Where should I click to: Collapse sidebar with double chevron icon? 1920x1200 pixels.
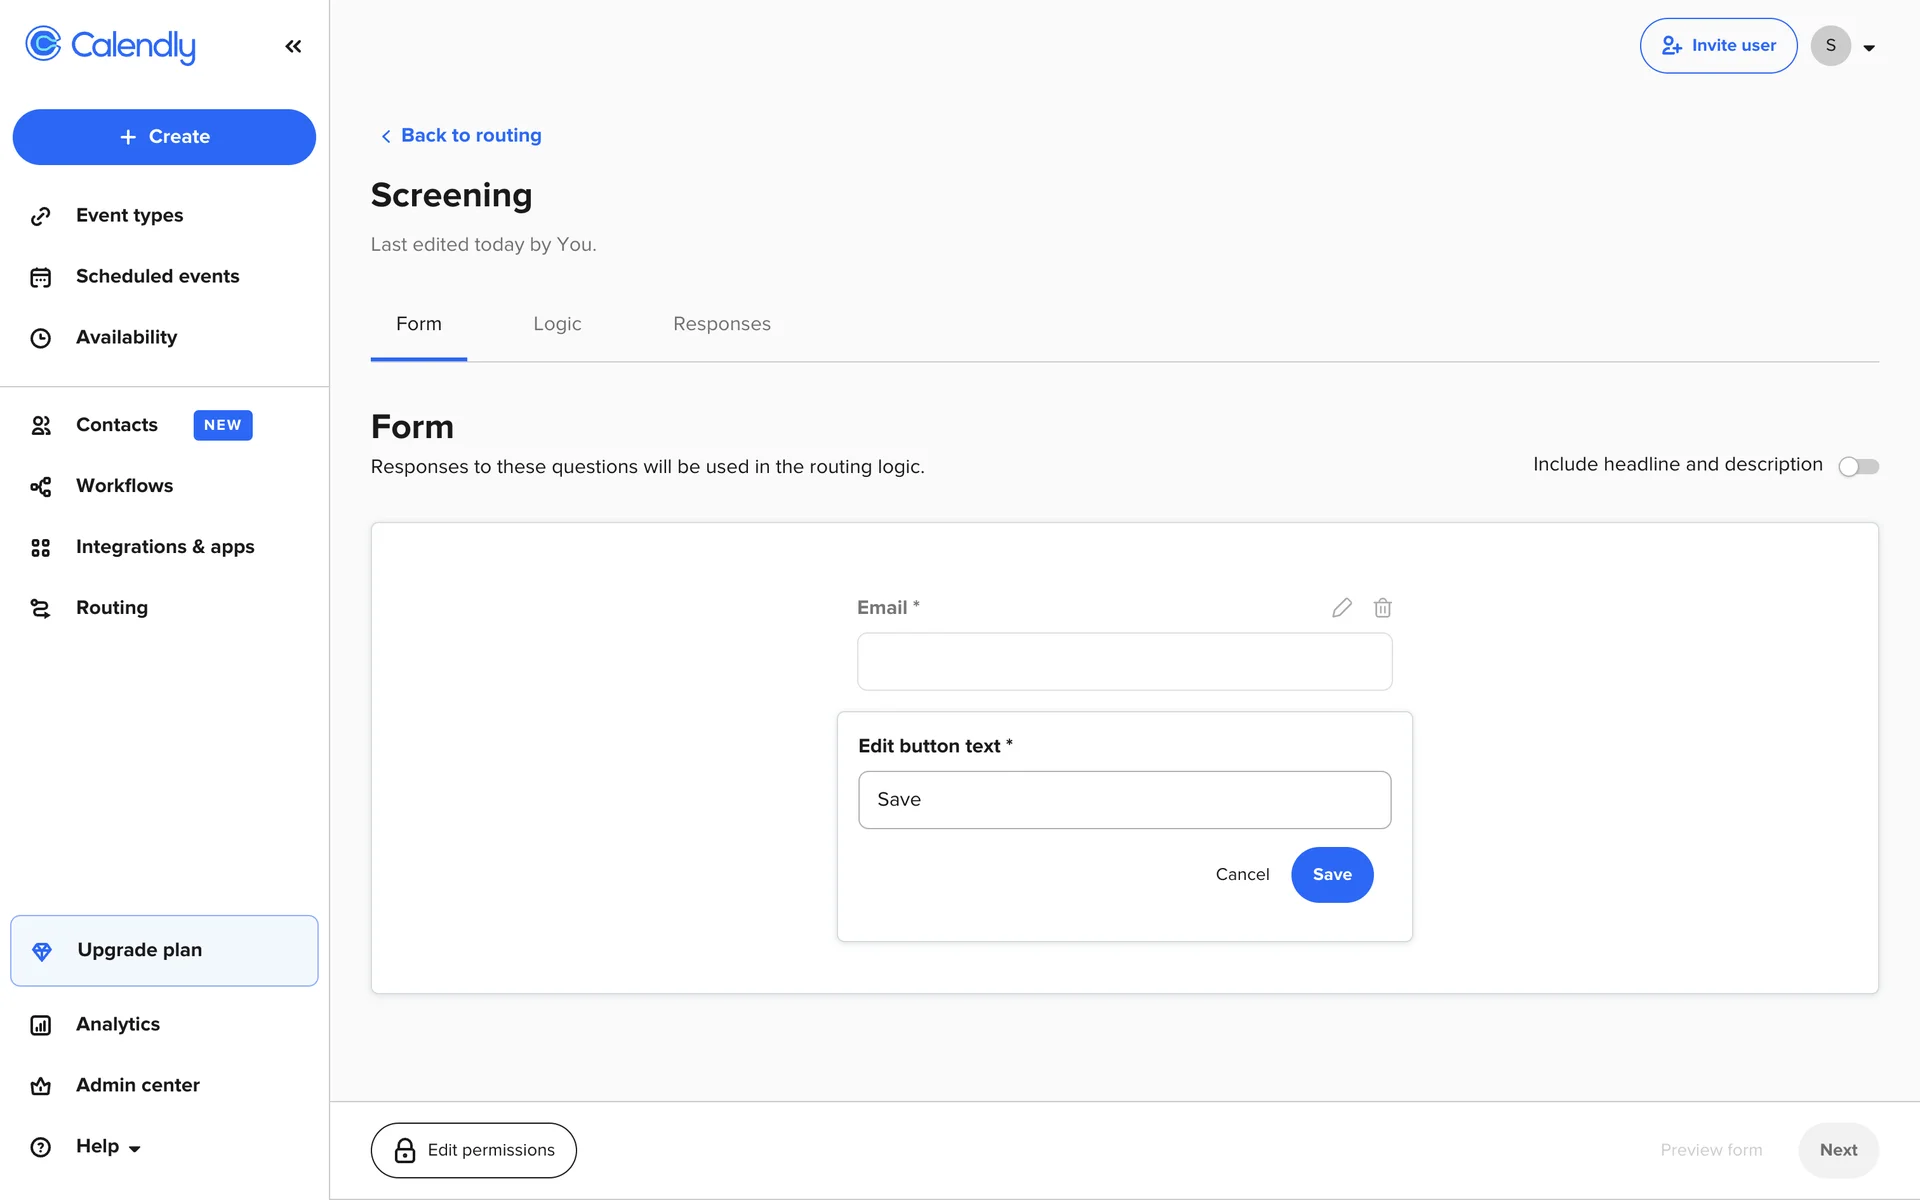pyautogui.click(x=293, y=46)
